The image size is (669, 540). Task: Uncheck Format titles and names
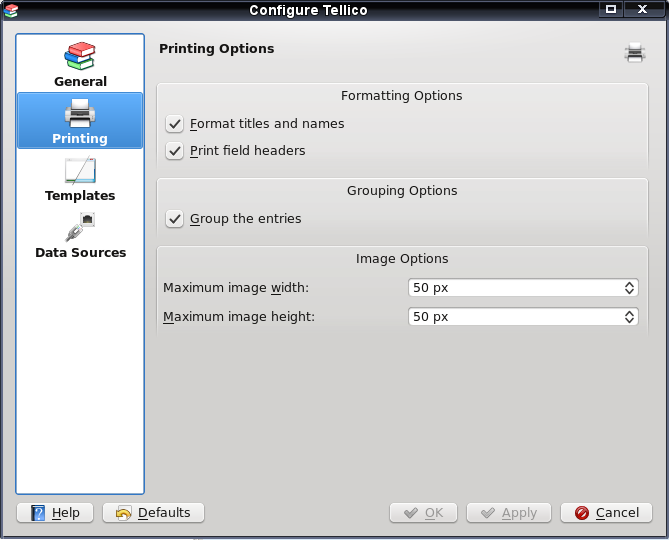tap(175, 124)
